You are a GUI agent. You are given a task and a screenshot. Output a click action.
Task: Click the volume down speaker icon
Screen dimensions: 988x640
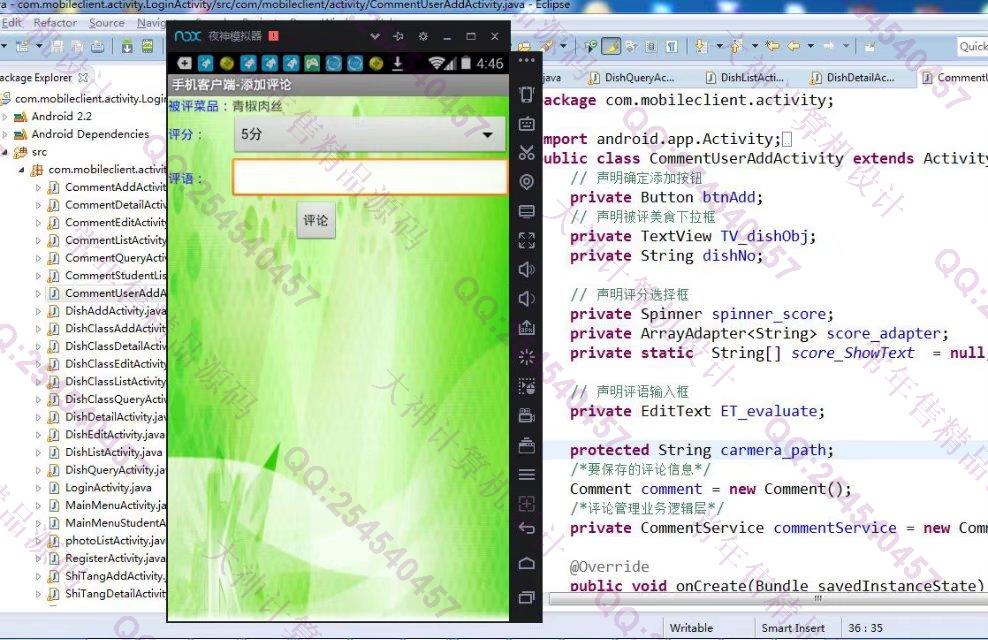coord(527,299)
